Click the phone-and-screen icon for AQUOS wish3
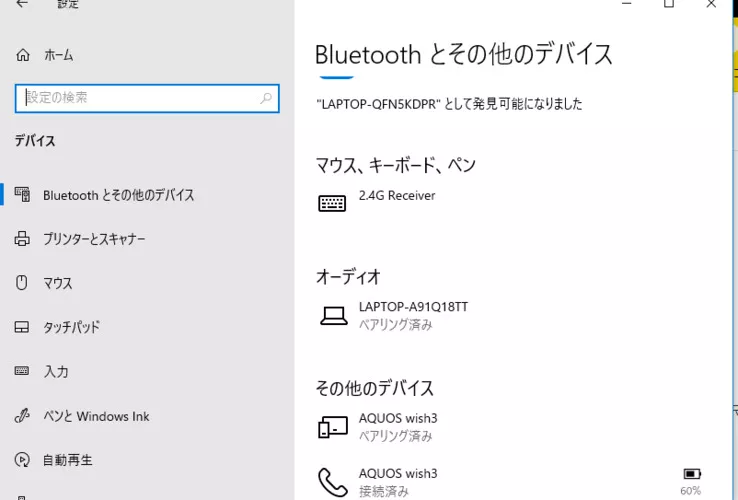The image size is (738, 500). (333, 427)
